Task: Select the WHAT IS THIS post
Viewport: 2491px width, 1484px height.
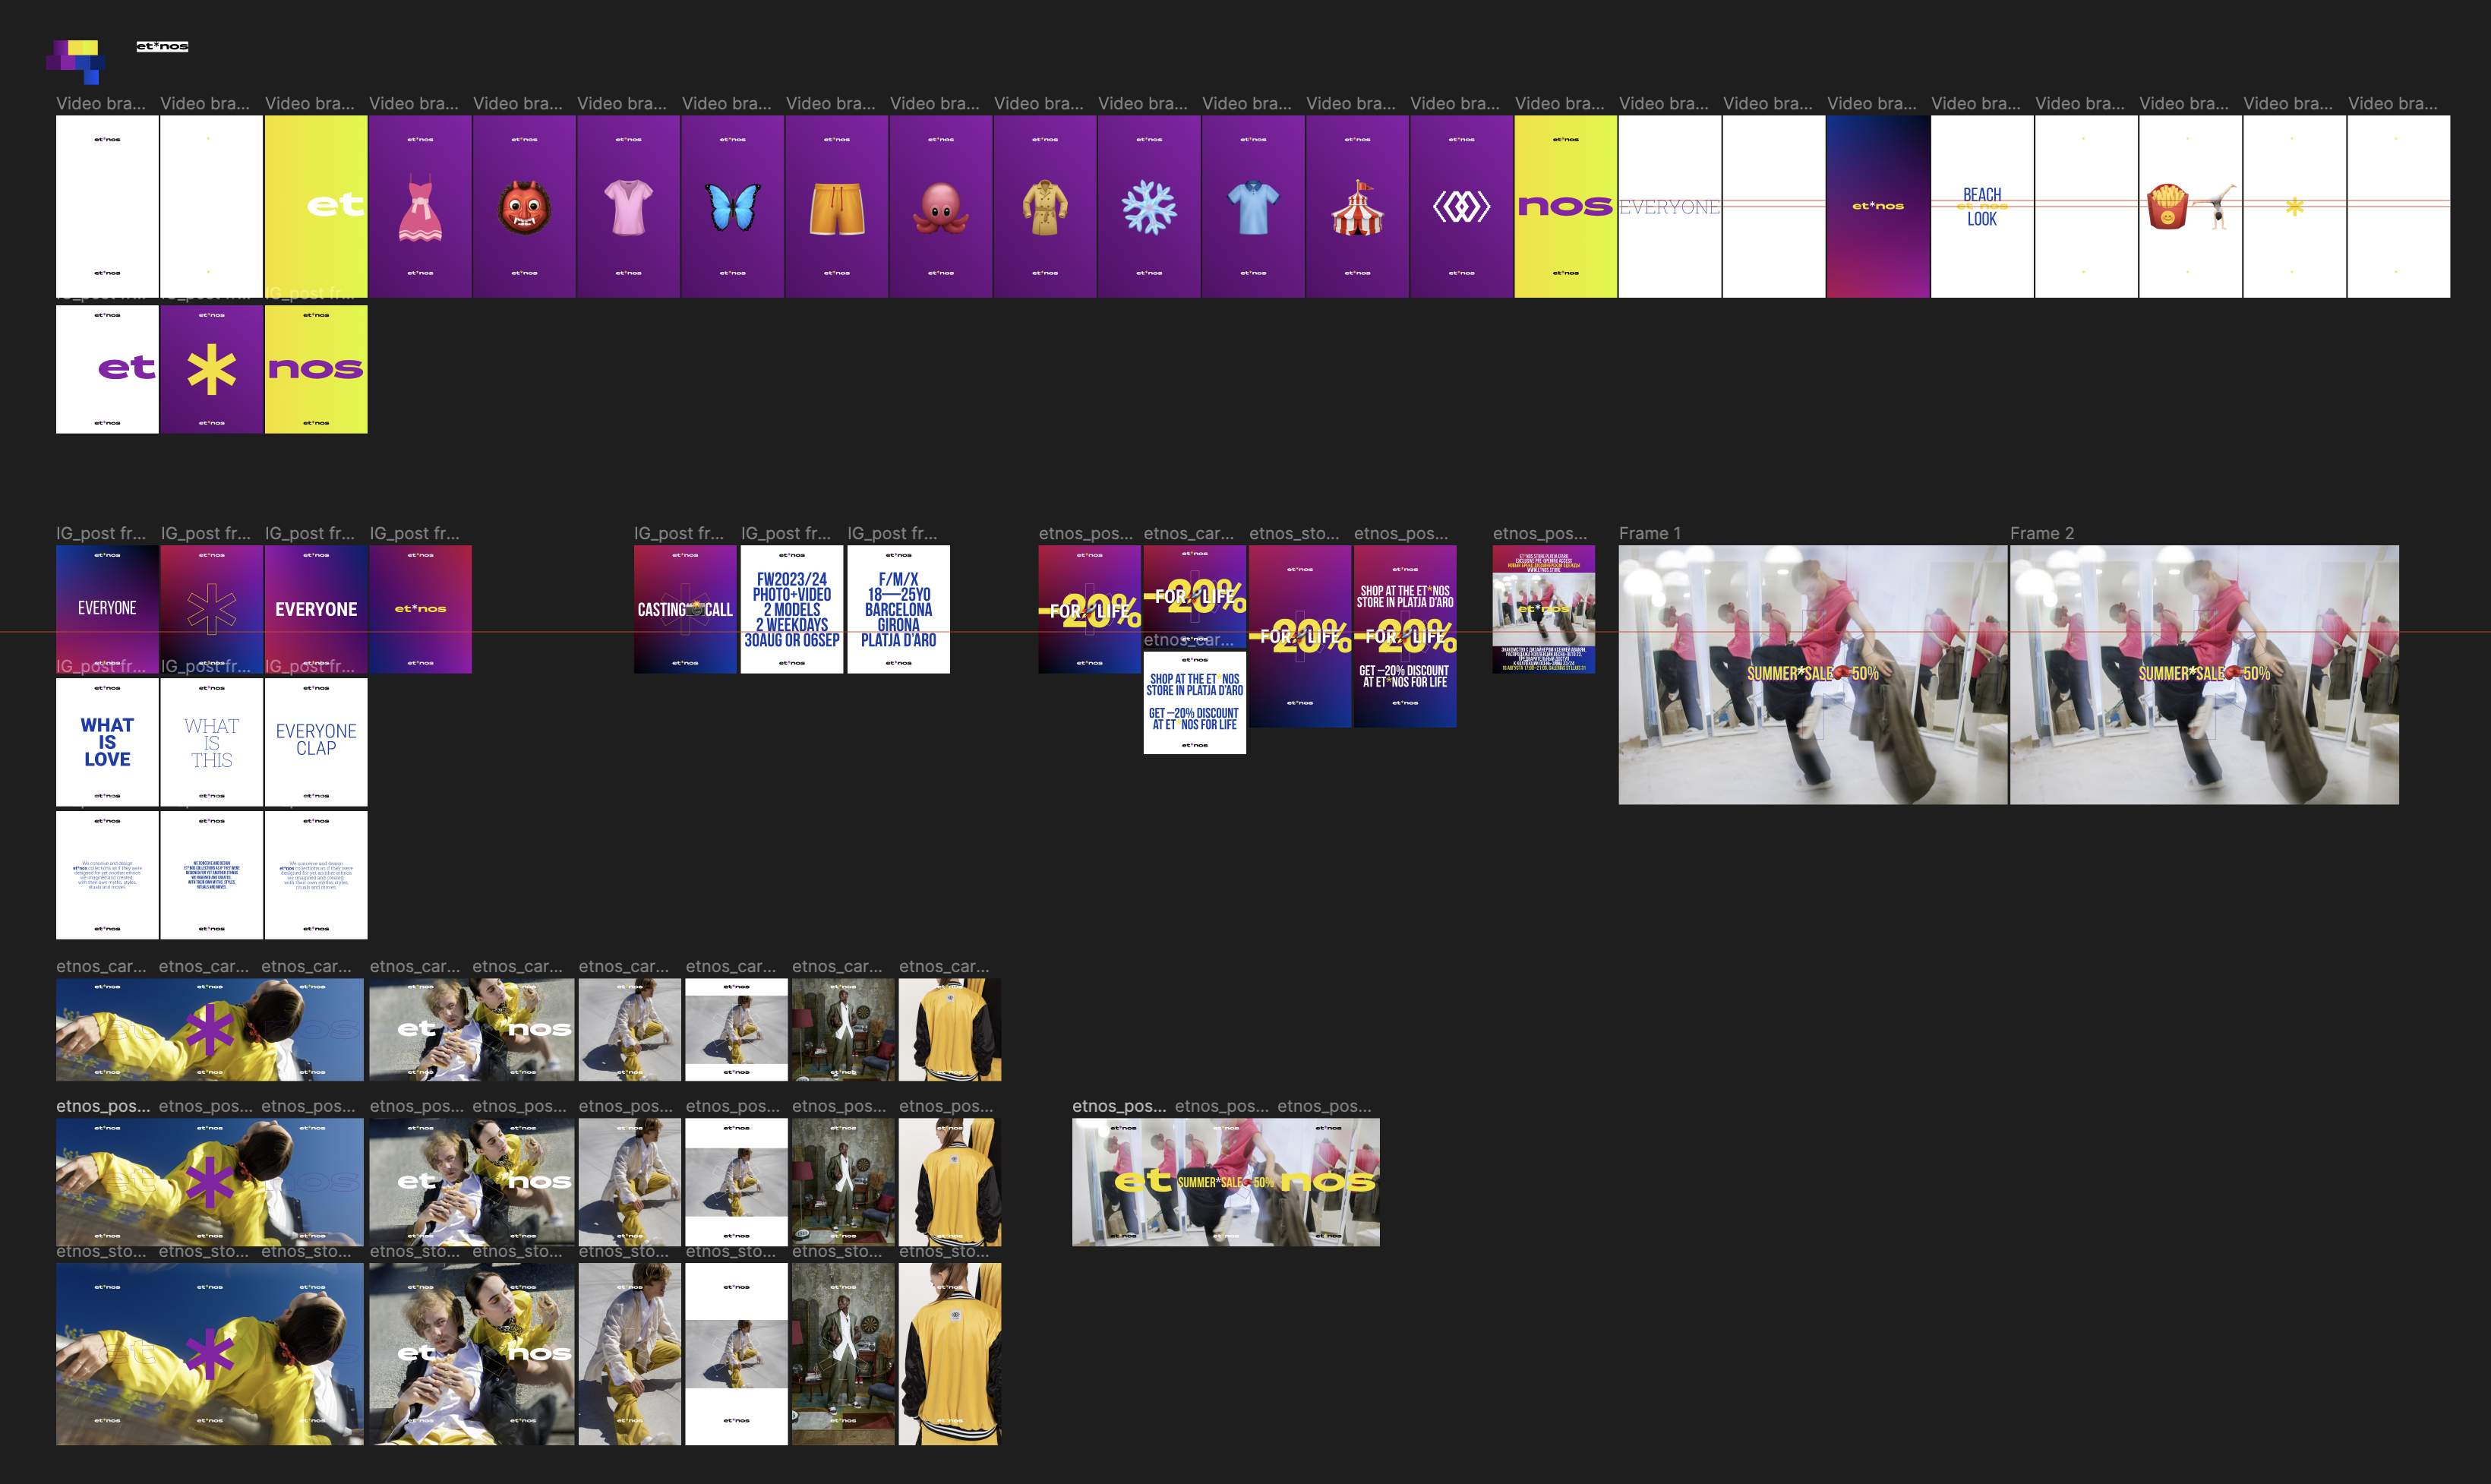Action: (211, 742)
